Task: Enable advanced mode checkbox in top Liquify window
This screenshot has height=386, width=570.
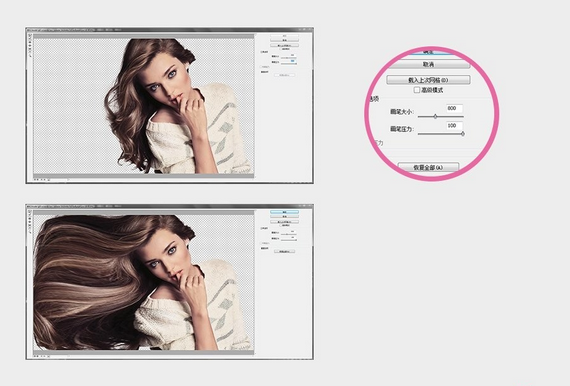Action: click(x=280, y=49)
